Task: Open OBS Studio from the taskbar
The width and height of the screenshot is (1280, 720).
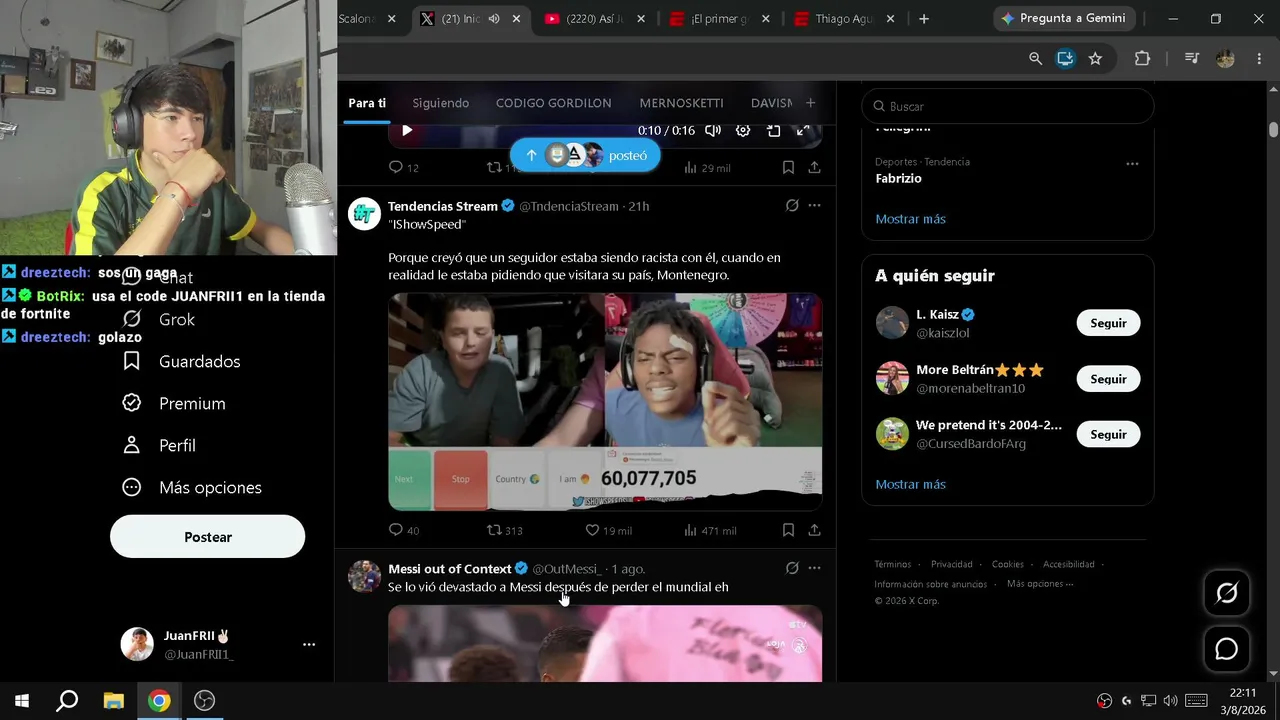Action: 204,700
